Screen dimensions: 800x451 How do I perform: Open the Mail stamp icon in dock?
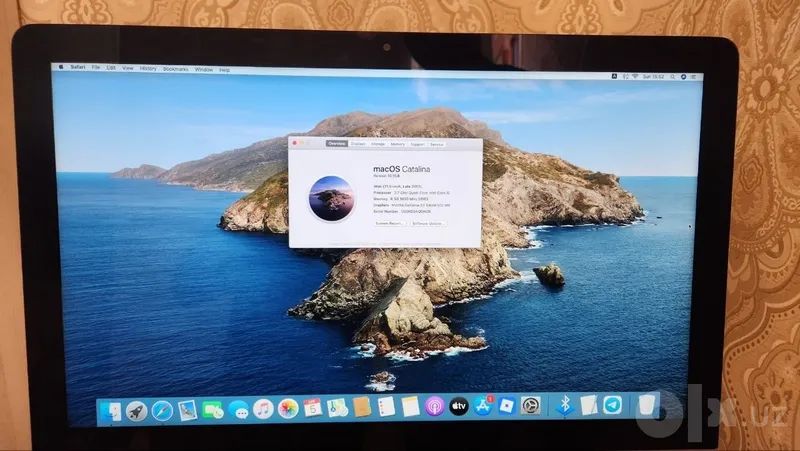[x=187, y=410]
